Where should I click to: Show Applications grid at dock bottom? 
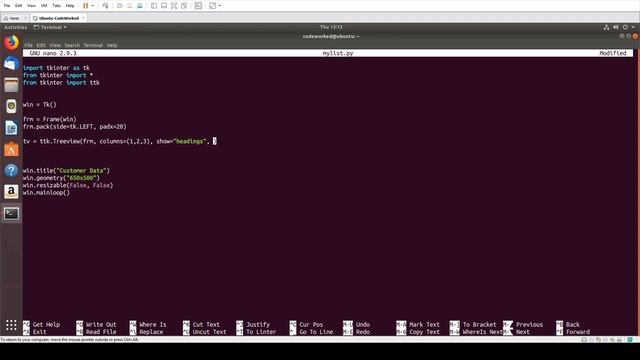tap(11, 325)
